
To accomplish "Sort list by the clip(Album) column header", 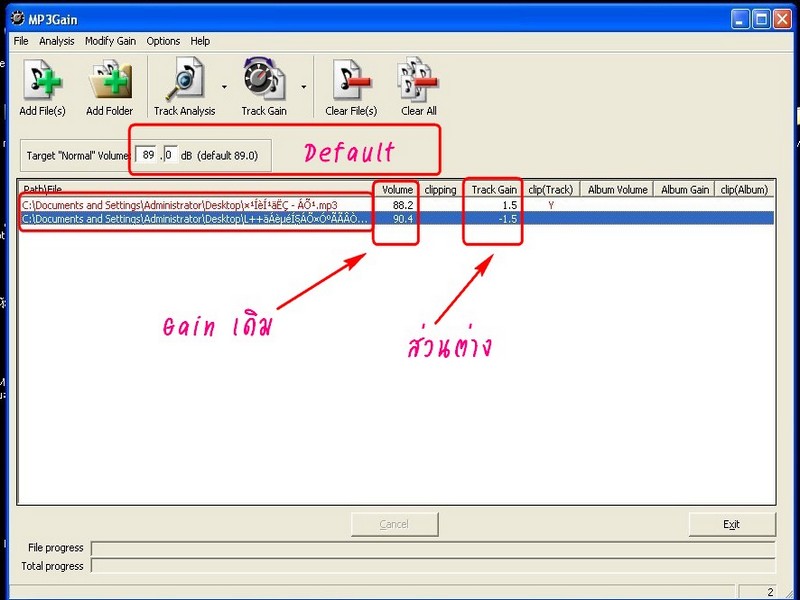I will pos(744,190).
